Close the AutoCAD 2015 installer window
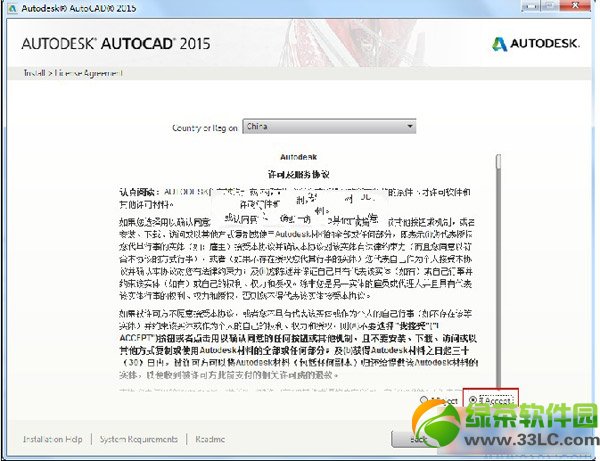 (576, 6)
